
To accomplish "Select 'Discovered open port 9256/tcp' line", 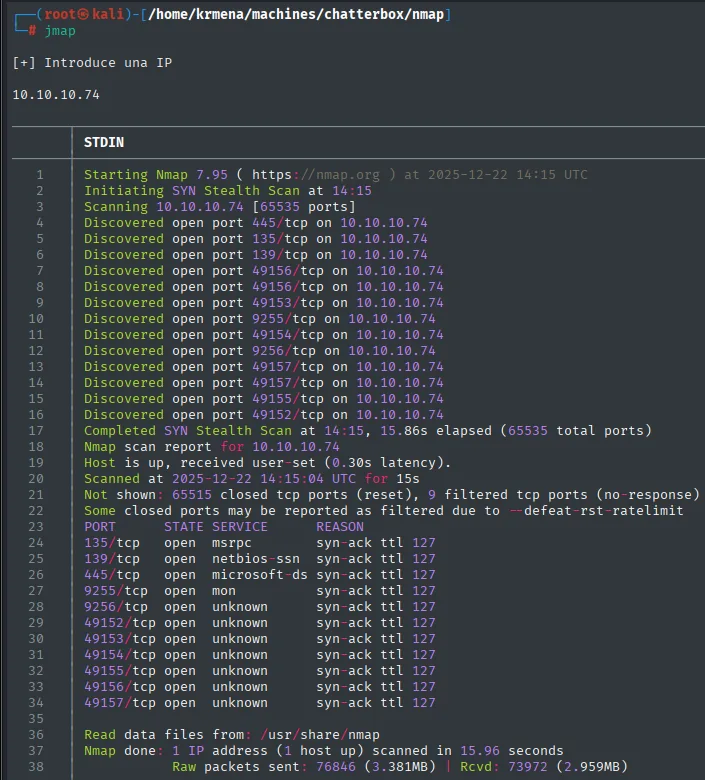I will 259,350.
